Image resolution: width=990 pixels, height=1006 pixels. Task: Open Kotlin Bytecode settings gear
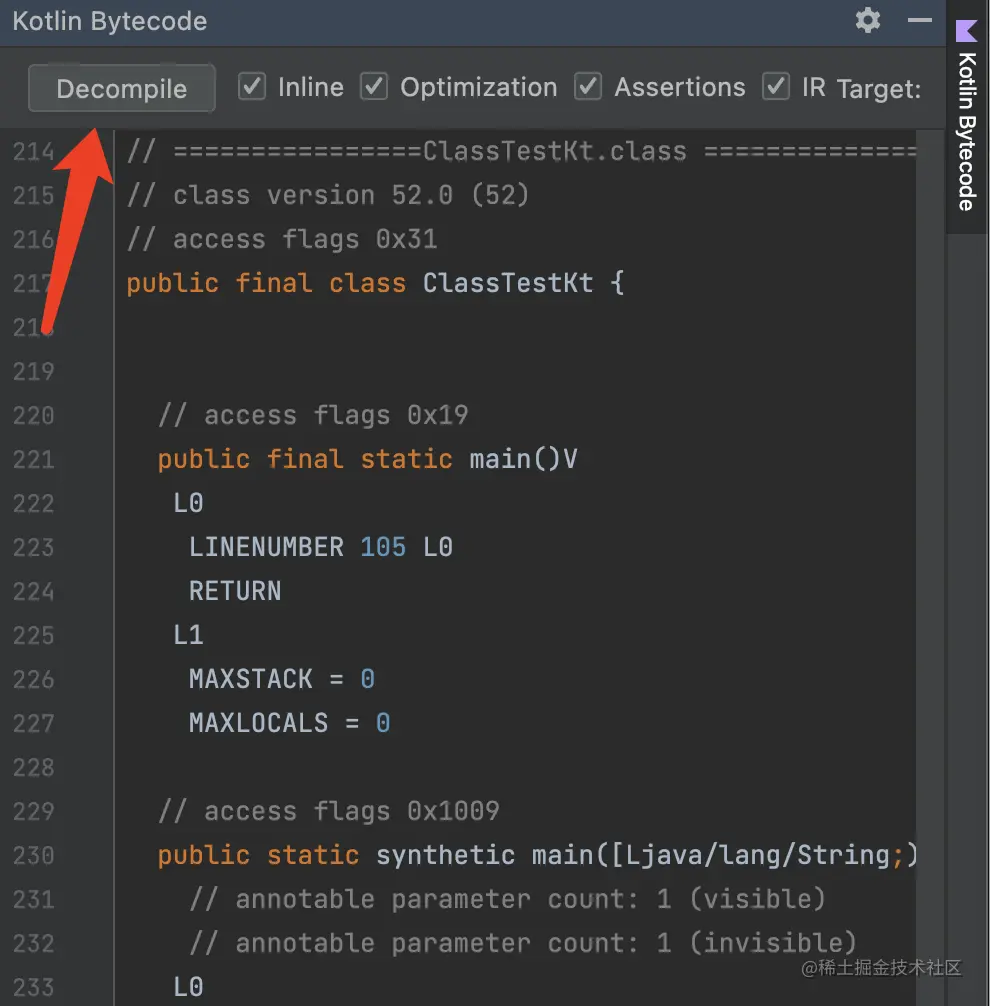pyautogui.click(x=867, y=21)
